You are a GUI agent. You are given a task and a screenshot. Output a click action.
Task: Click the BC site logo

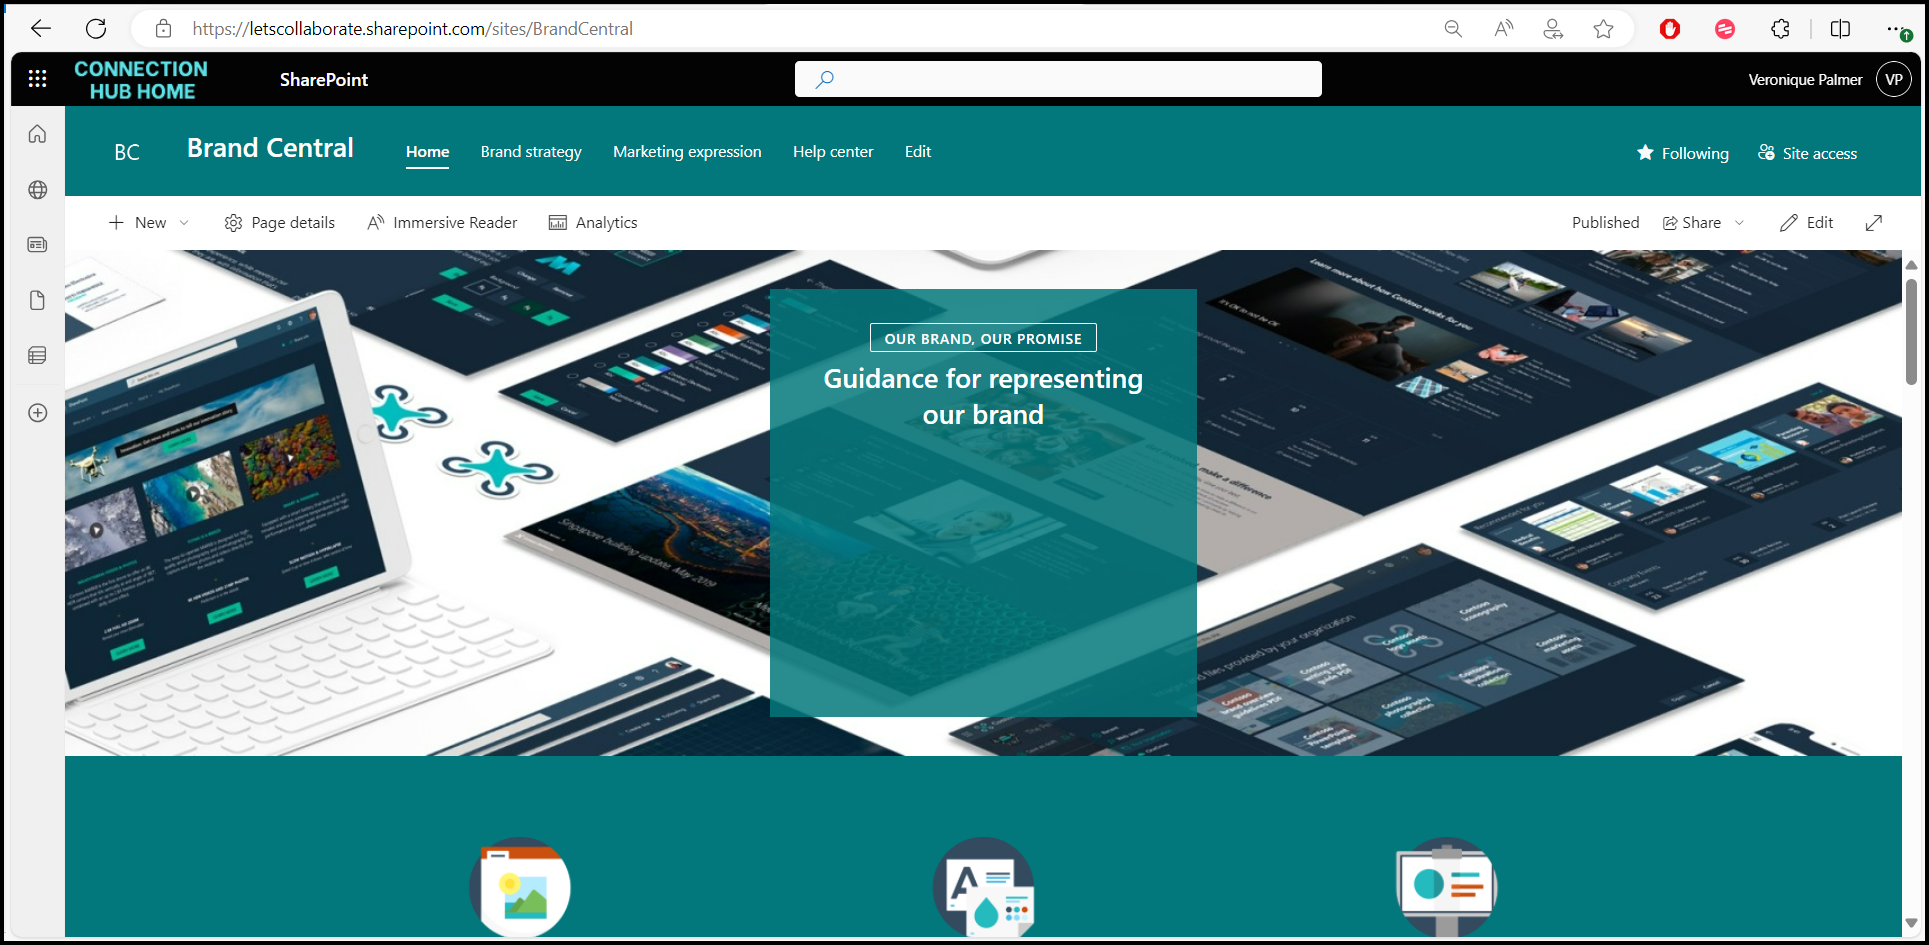click(127, 152)
